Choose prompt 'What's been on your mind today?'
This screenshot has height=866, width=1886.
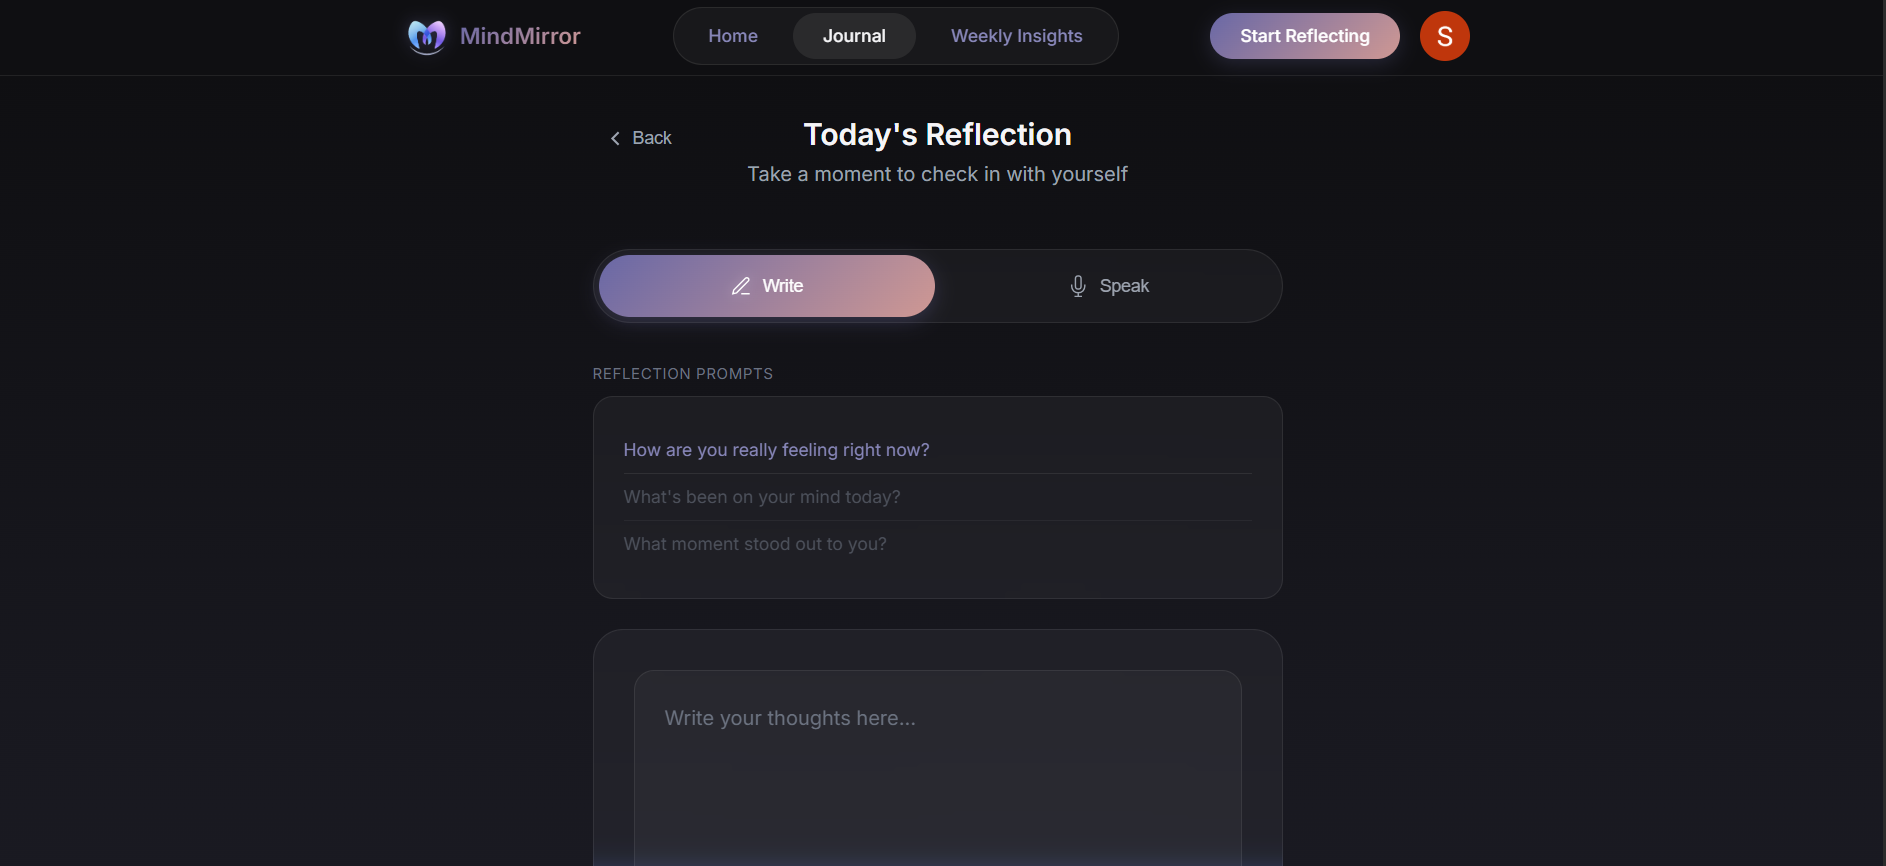[x=938, y=497]
